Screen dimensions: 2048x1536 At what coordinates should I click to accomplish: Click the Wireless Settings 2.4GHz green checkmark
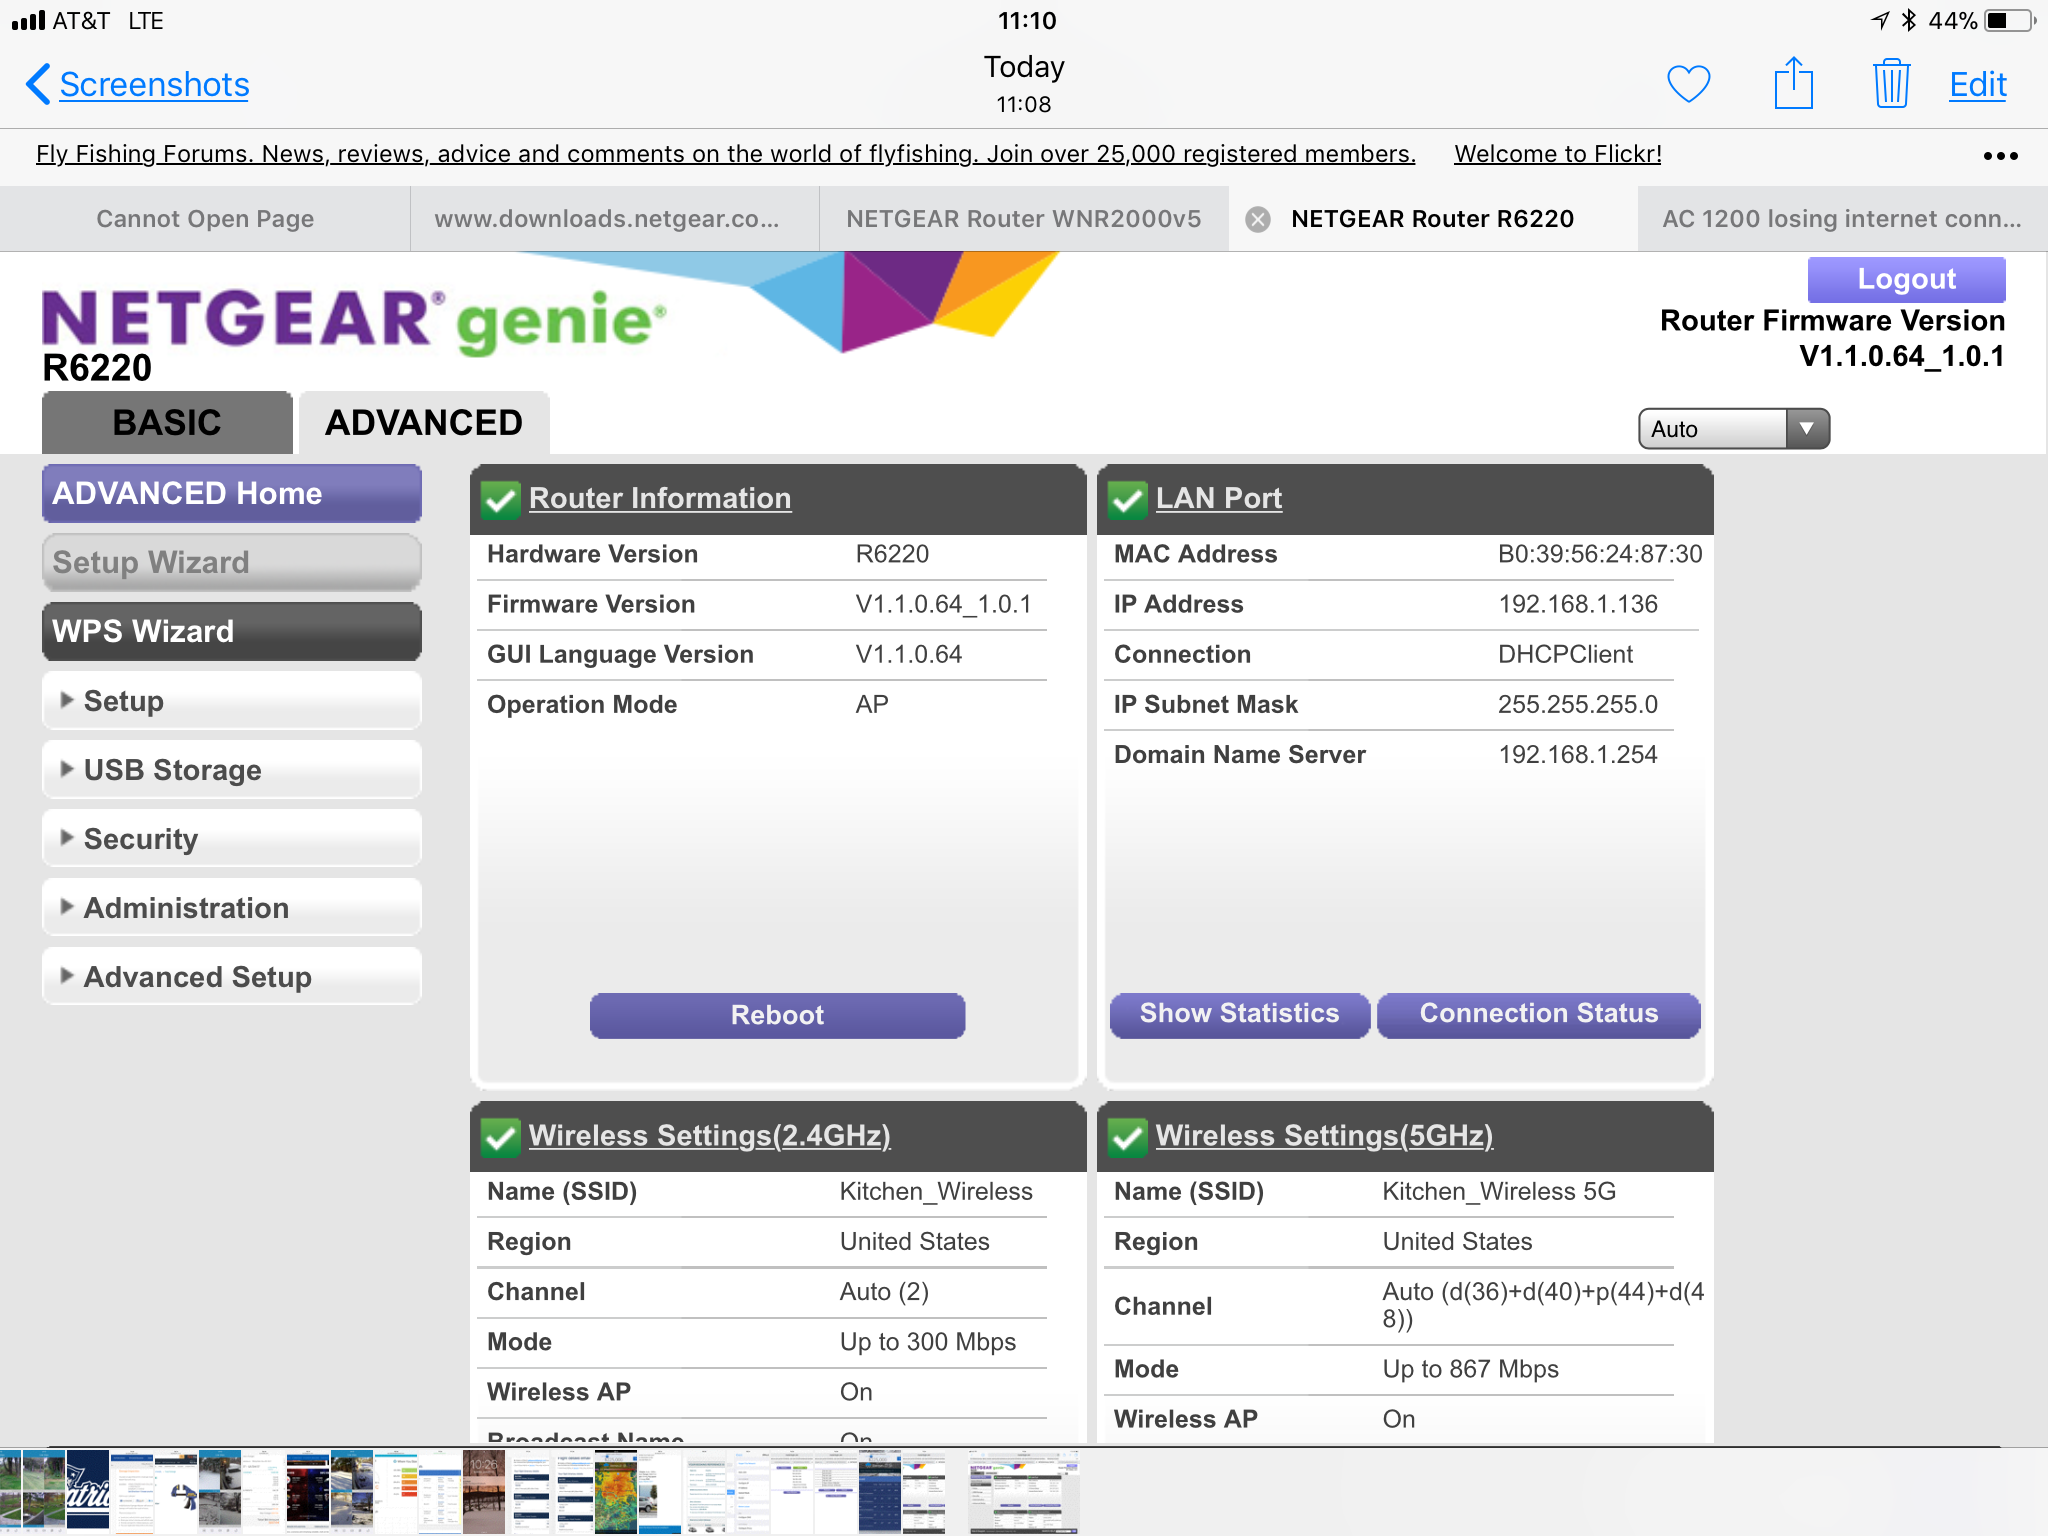[x=500, y=1137]
